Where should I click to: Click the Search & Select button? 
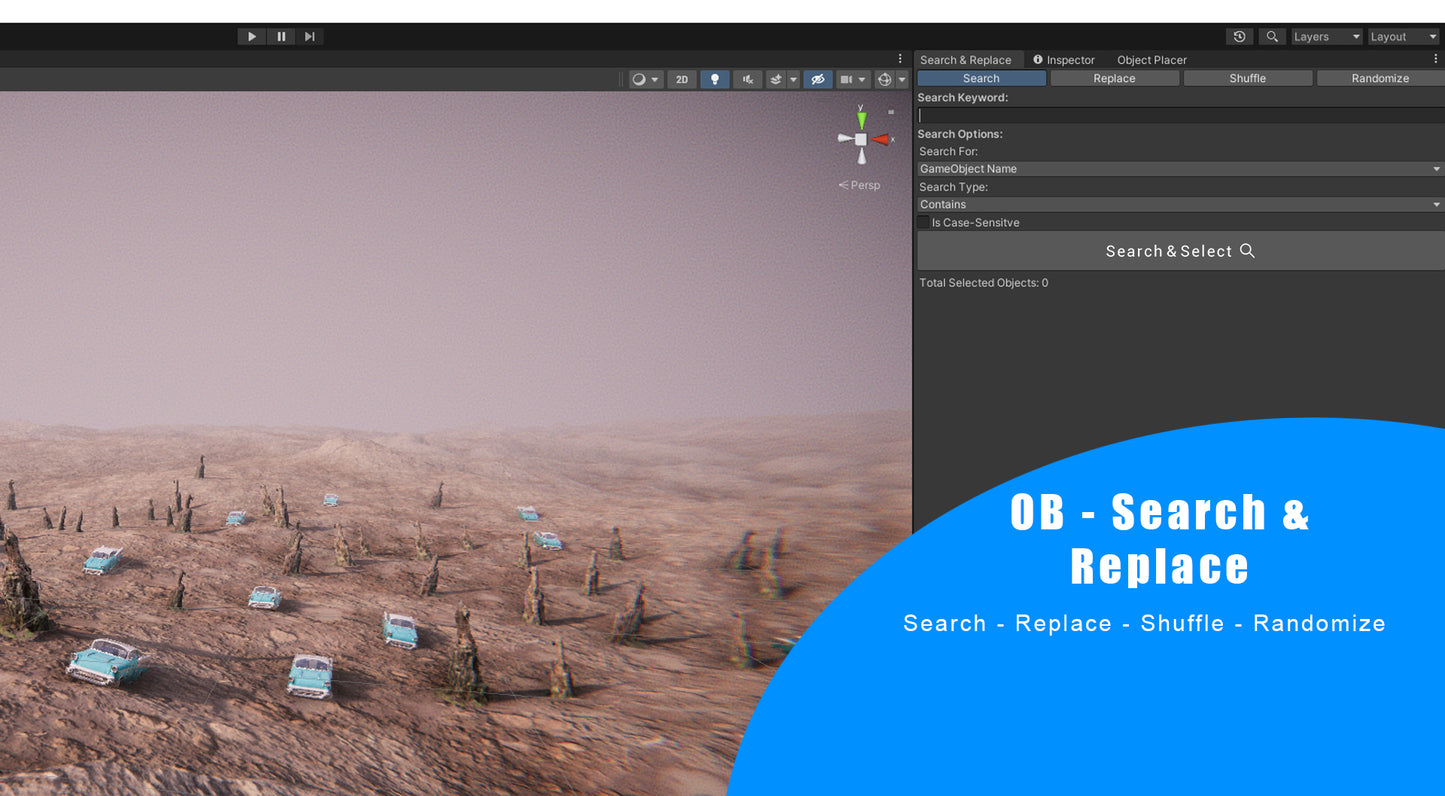click(x=1180, y=251)
